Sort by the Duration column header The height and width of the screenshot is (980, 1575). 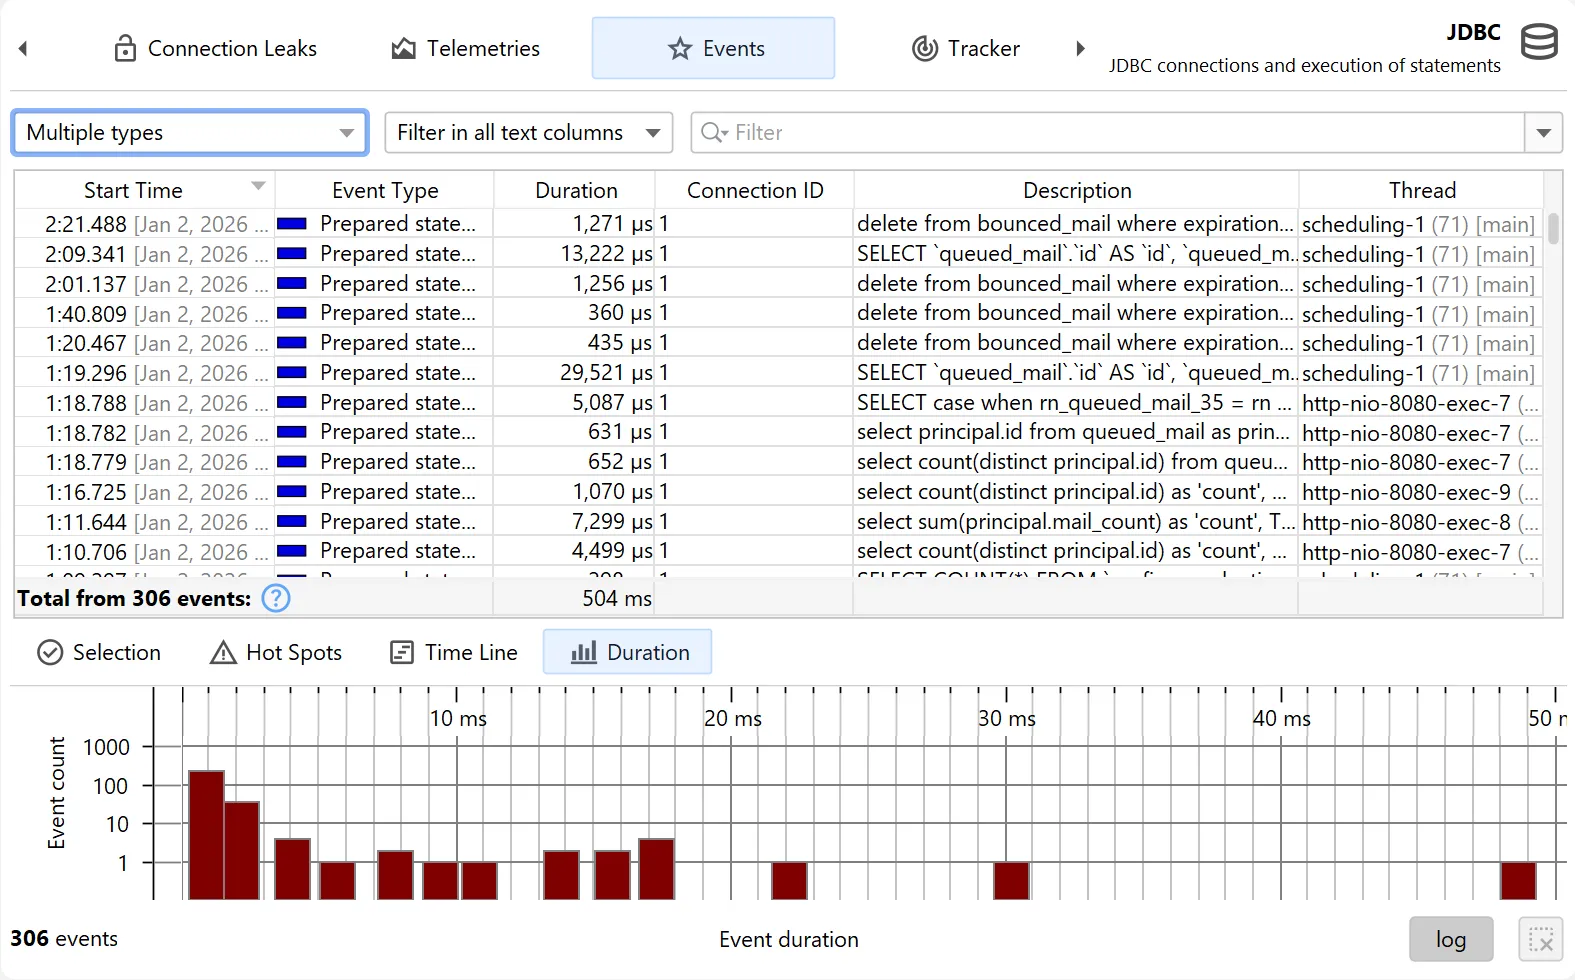click(x=576, y=190)
